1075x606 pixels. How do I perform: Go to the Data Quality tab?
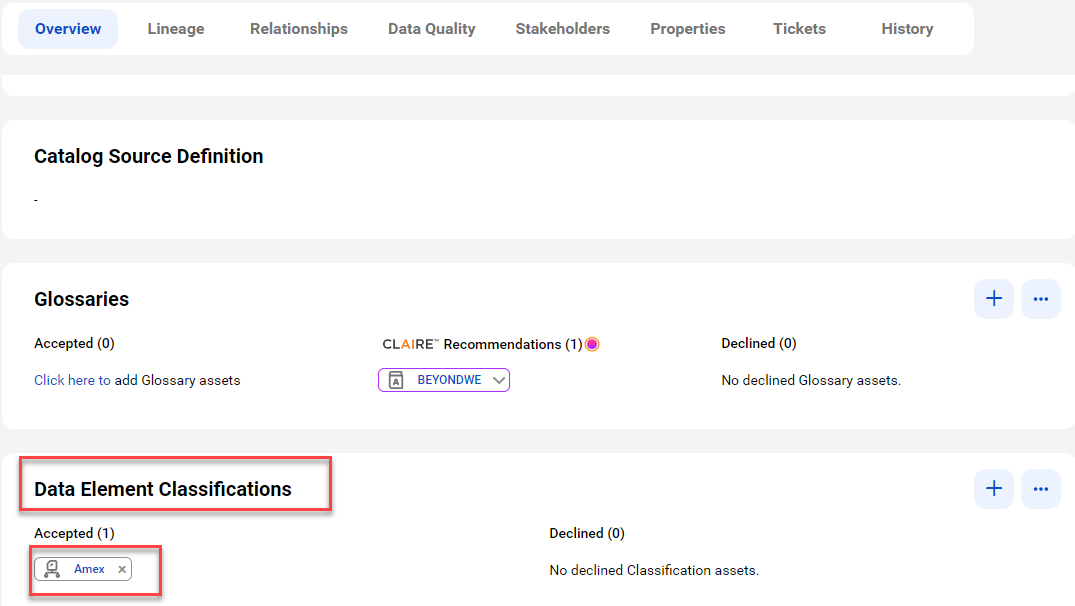click(x=431, y=29)
